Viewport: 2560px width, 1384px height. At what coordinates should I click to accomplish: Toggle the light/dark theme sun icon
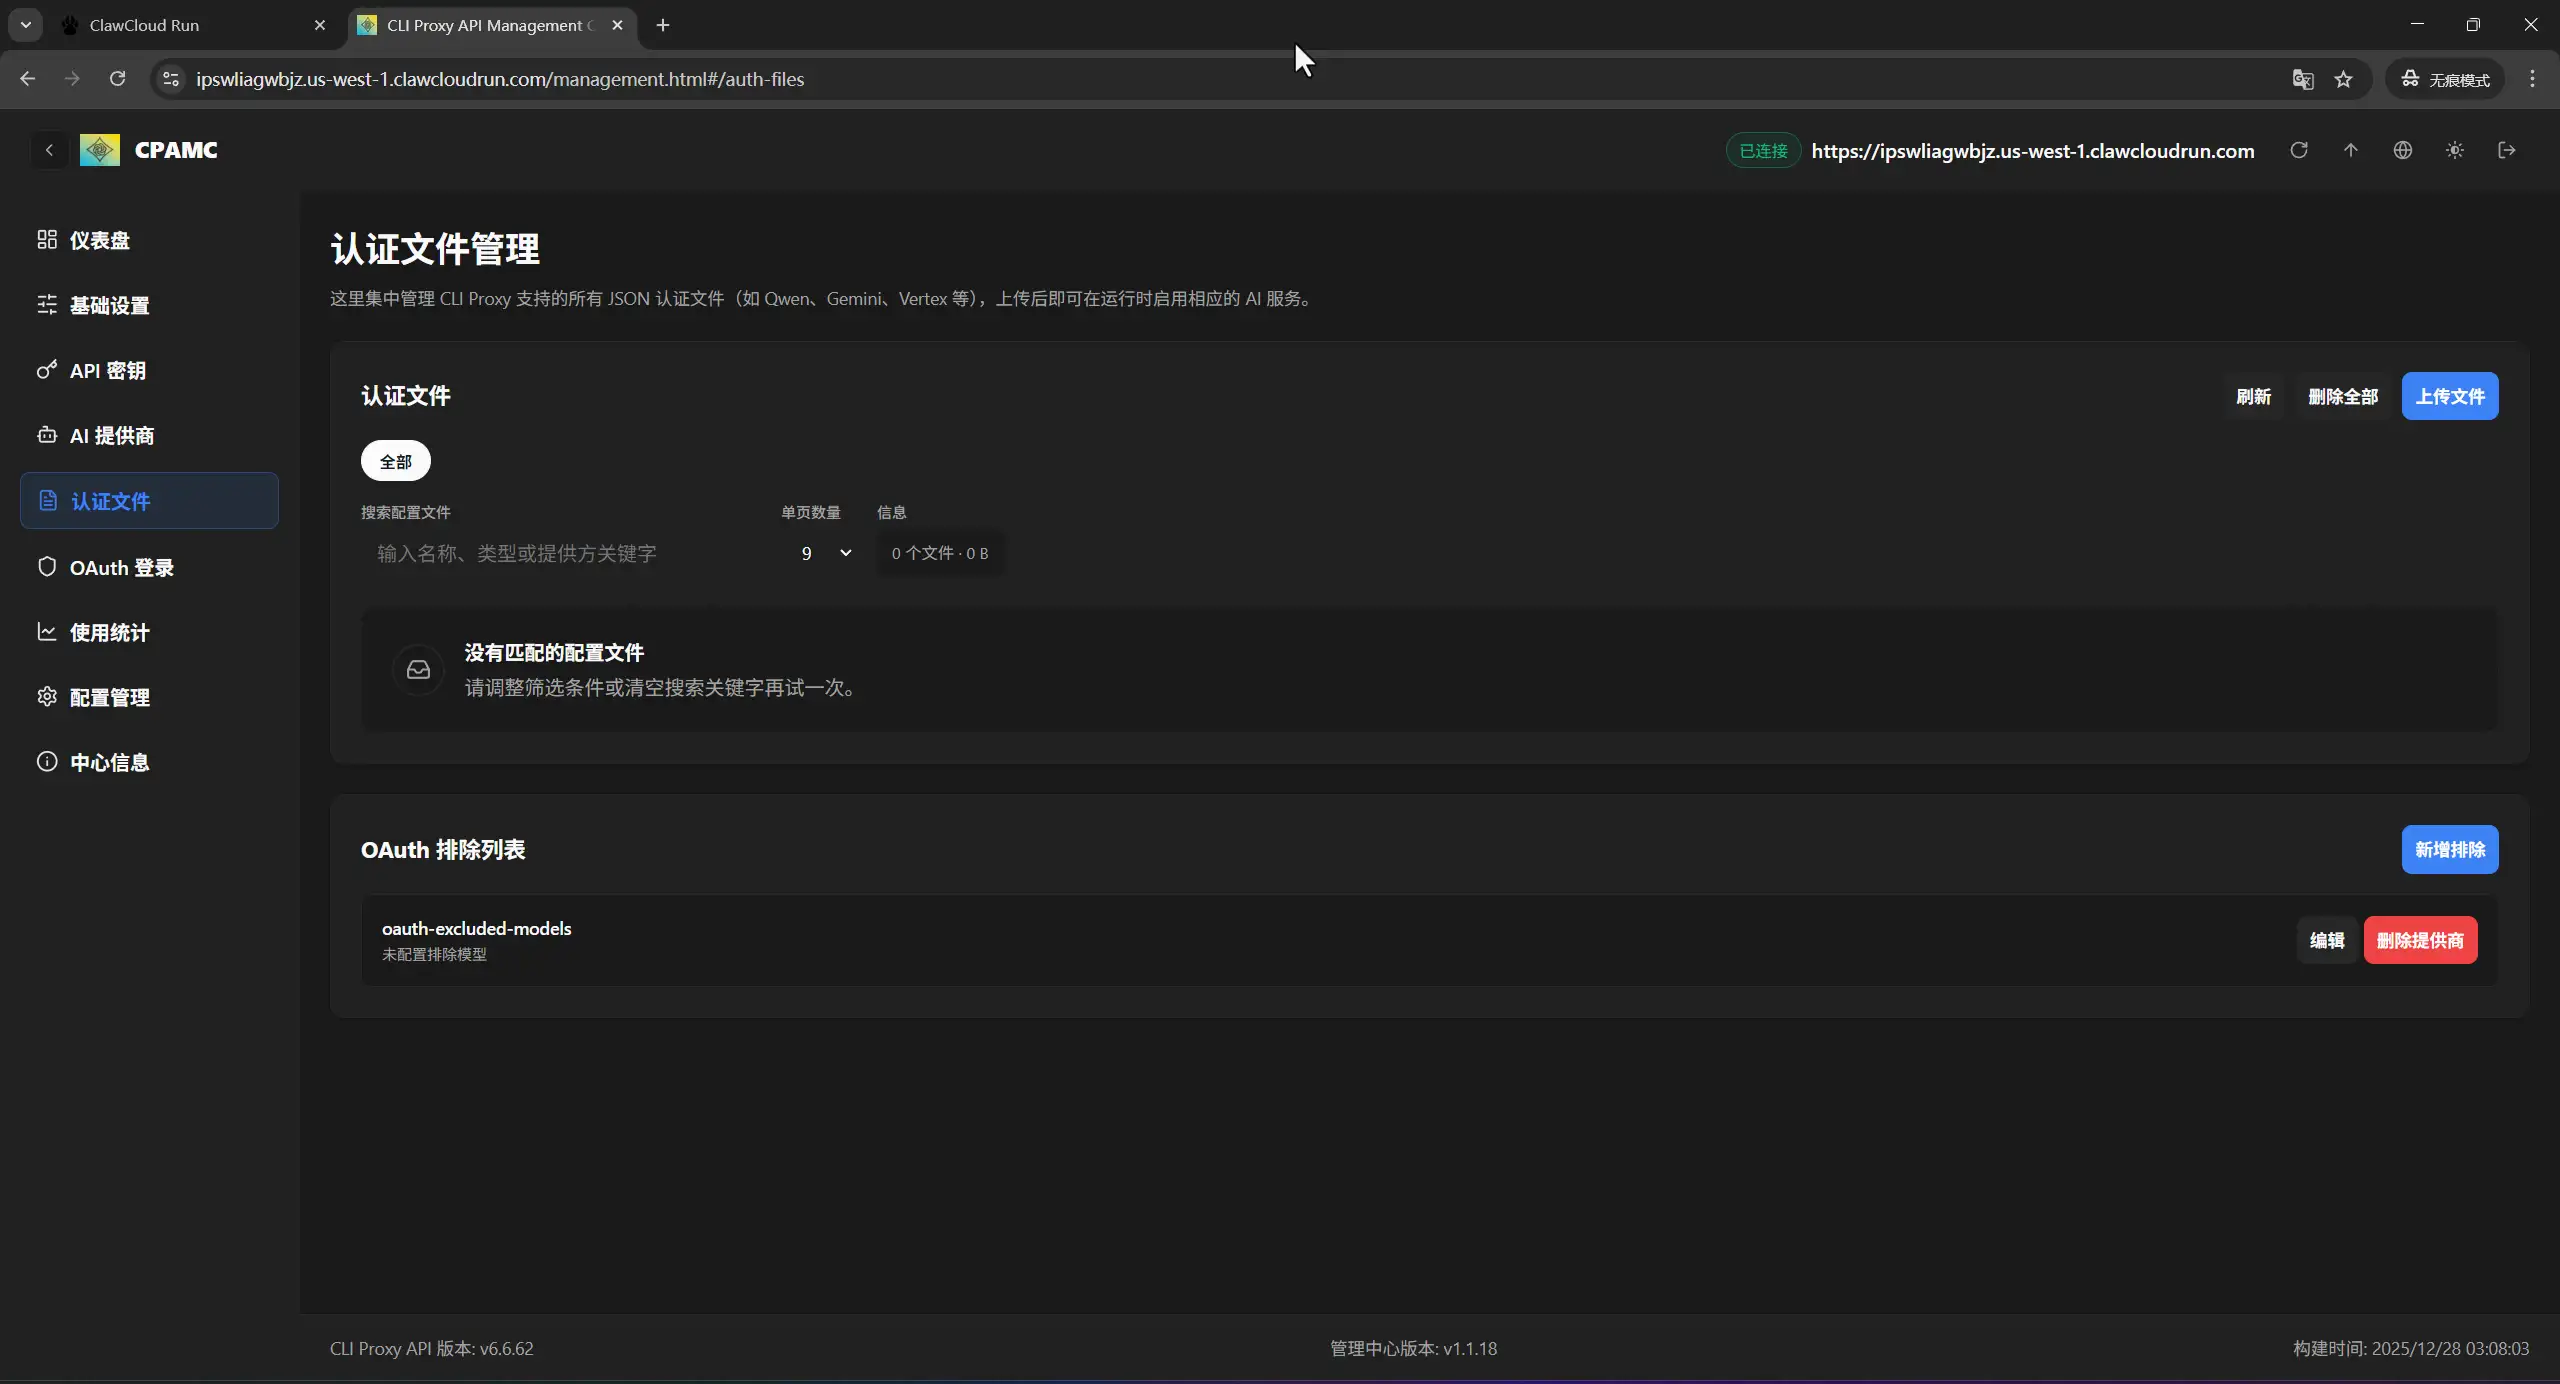[2455, 150]
